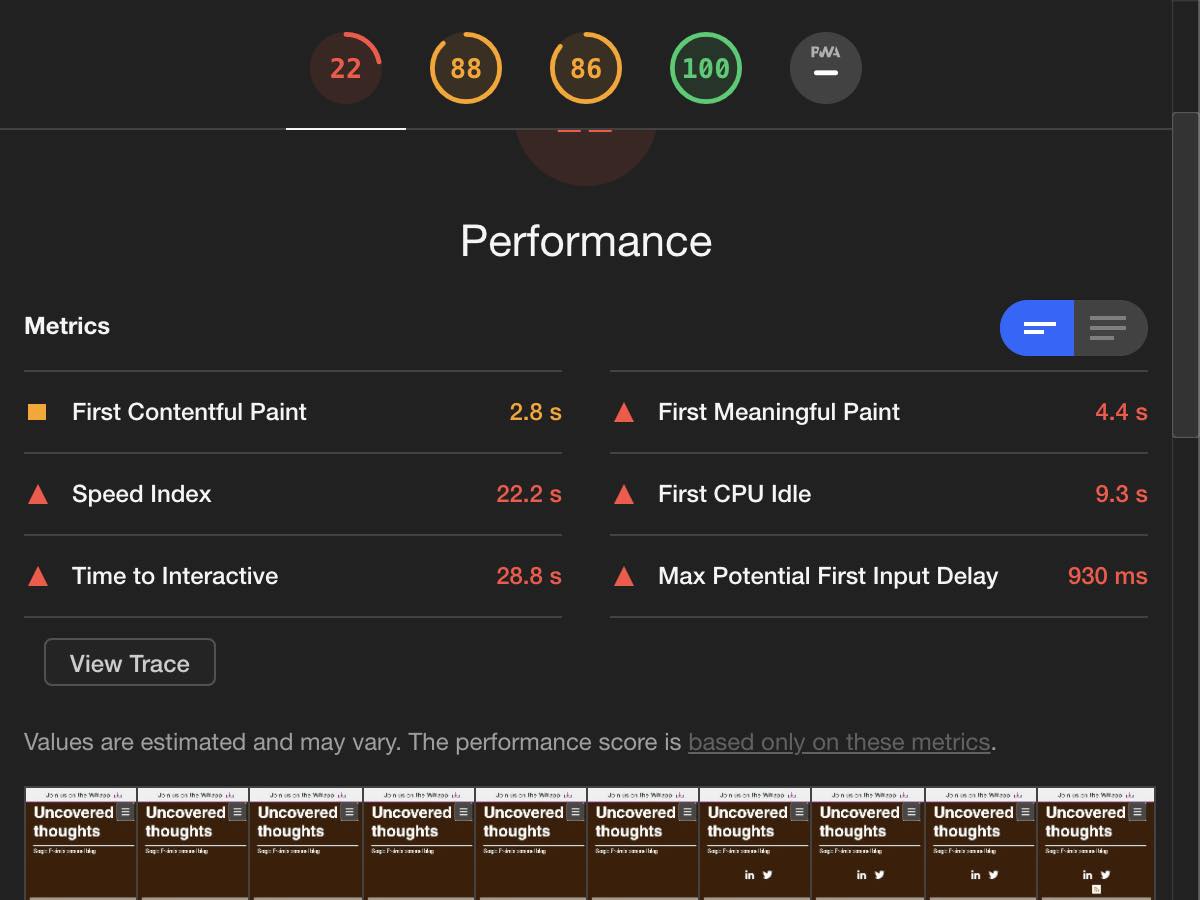Select the score gauge showing 88

click(x=466, y=68)
